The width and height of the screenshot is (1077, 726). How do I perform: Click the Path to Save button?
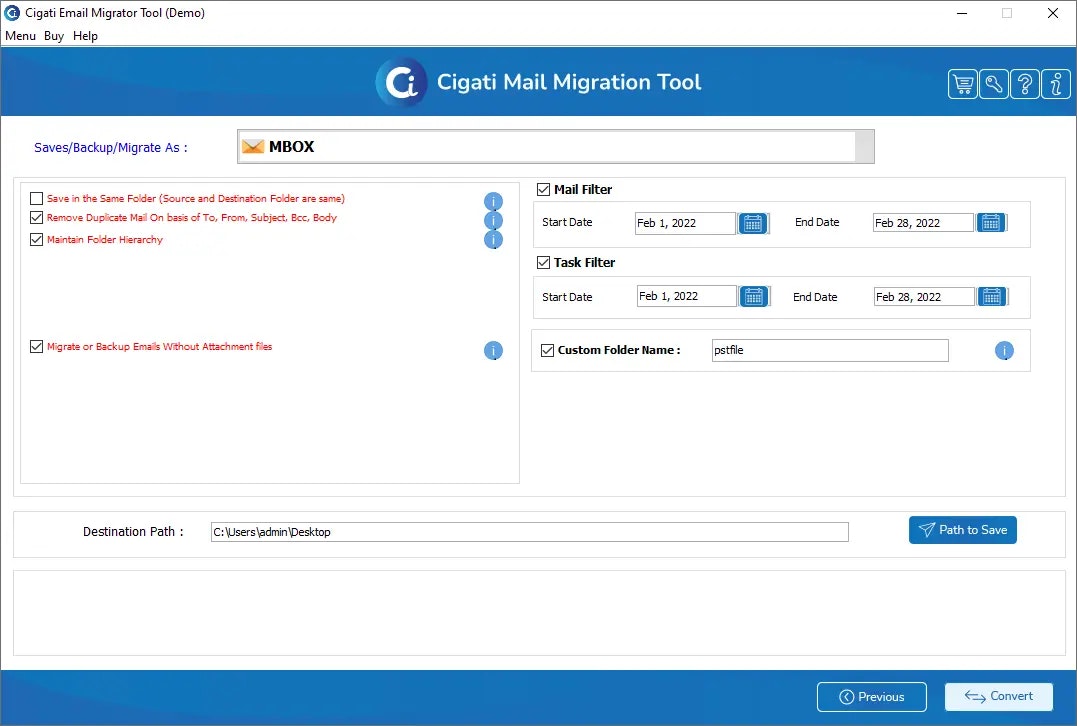[x=962, y=530]
